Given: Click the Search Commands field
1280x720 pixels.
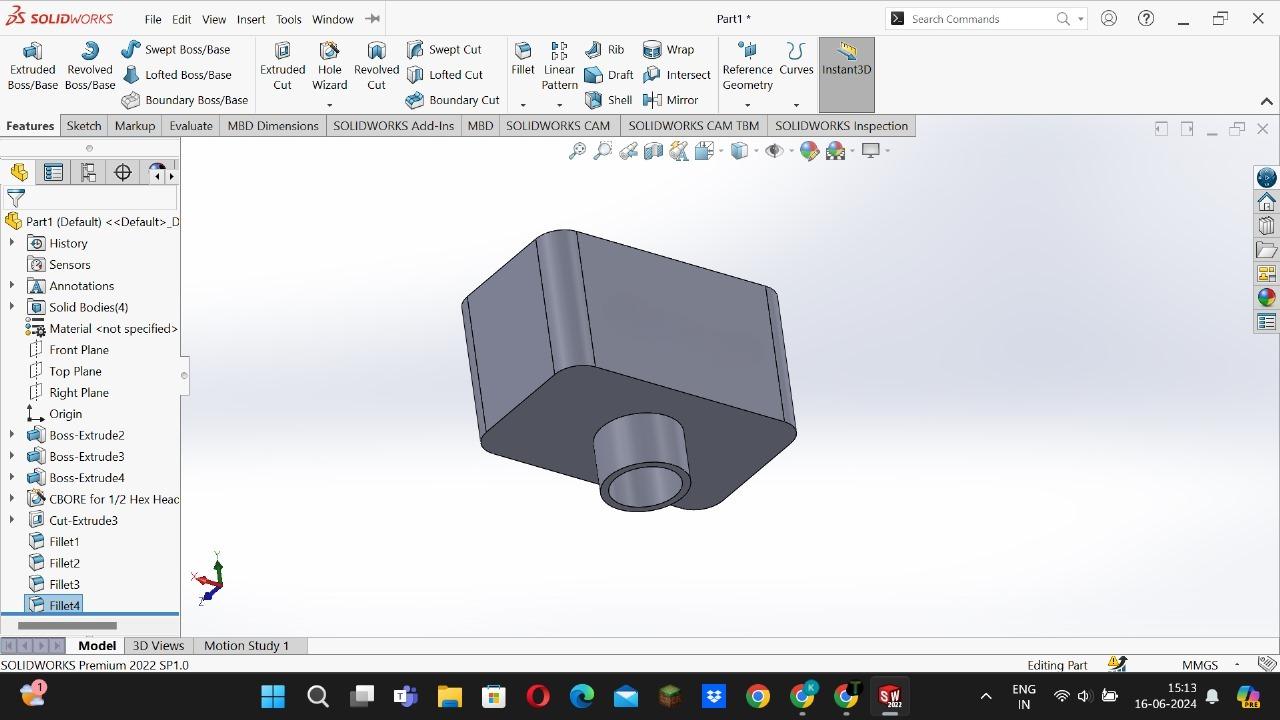Looking at the screenshot, I should (x=985, y=19).
